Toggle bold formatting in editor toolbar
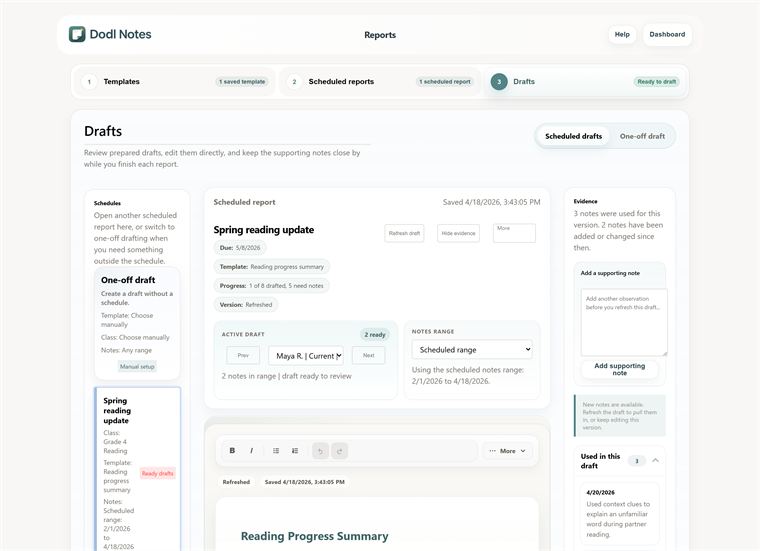The height and width of the screenshot is (551, 760). 232,451
